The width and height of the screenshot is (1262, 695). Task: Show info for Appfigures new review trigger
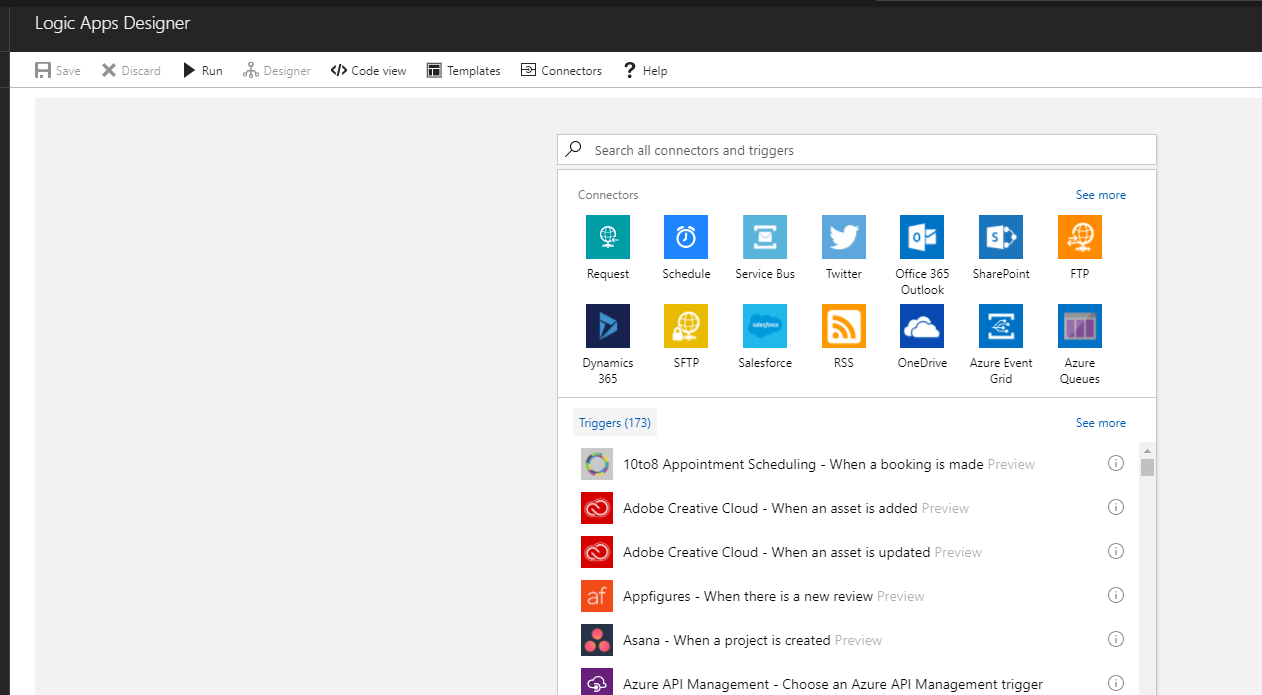pos(1116,595)
